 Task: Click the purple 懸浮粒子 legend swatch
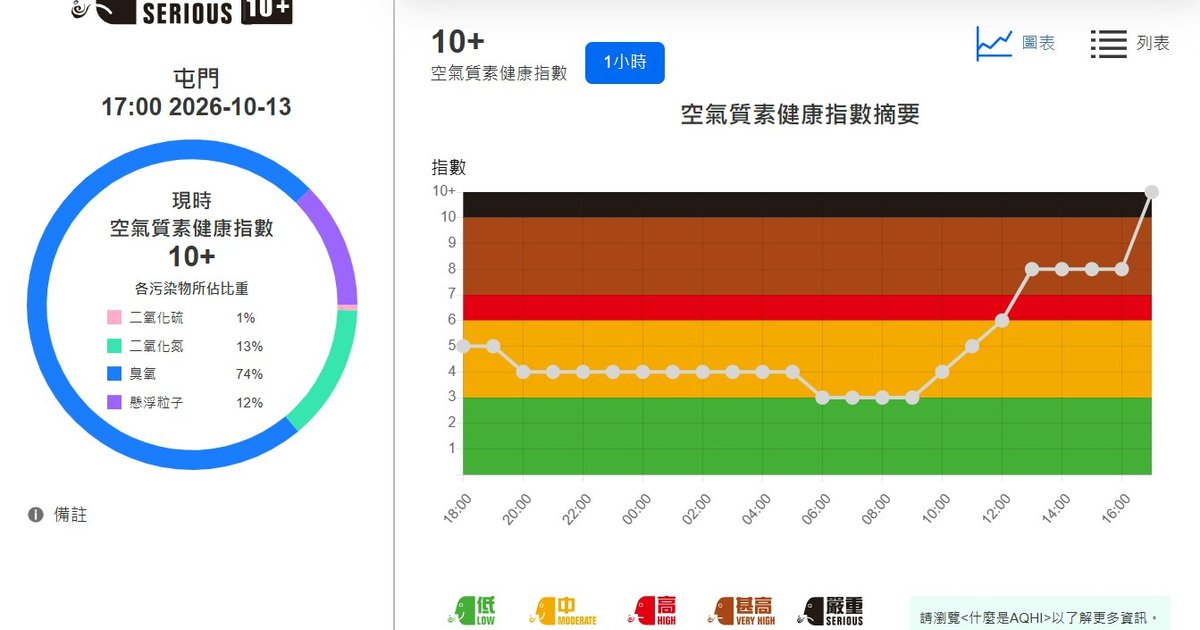pyautogui.click(x=113, y=402)
